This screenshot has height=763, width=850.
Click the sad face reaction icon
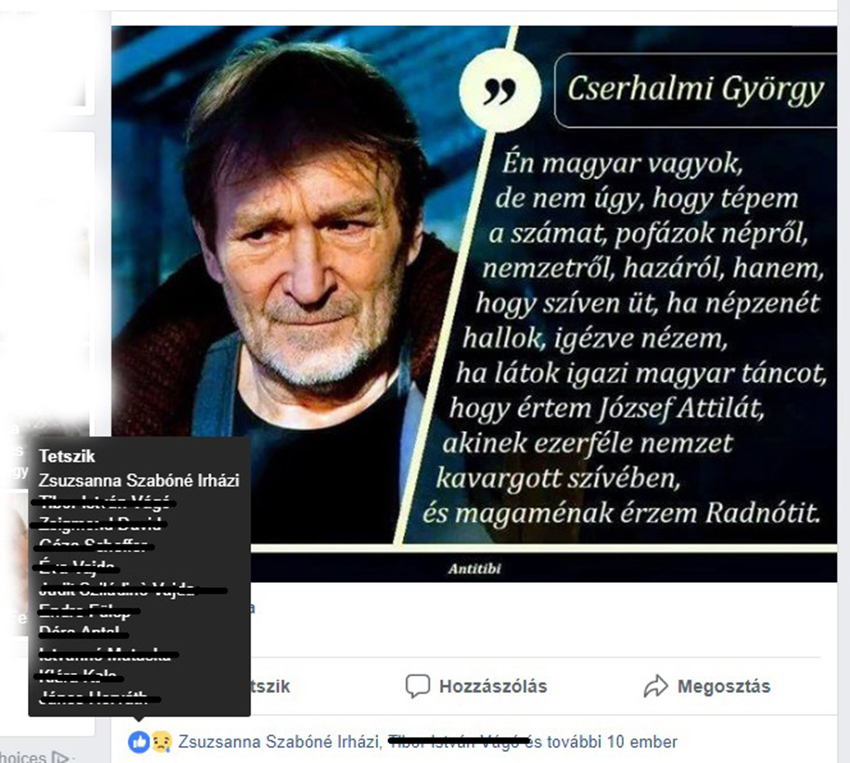[162, 742]
